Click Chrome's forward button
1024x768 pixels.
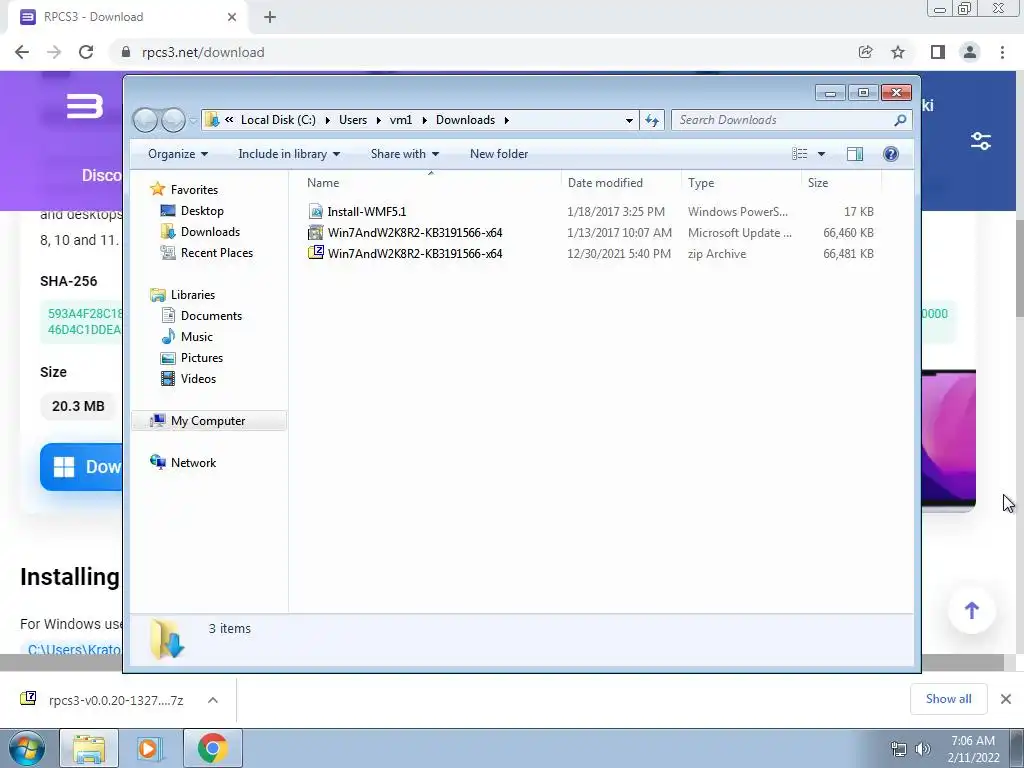[x=54, y=52]
